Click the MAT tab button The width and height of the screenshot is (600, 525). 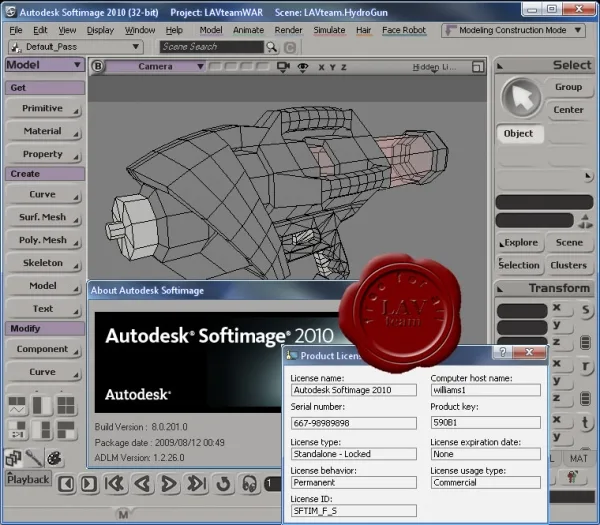(579, 458)
